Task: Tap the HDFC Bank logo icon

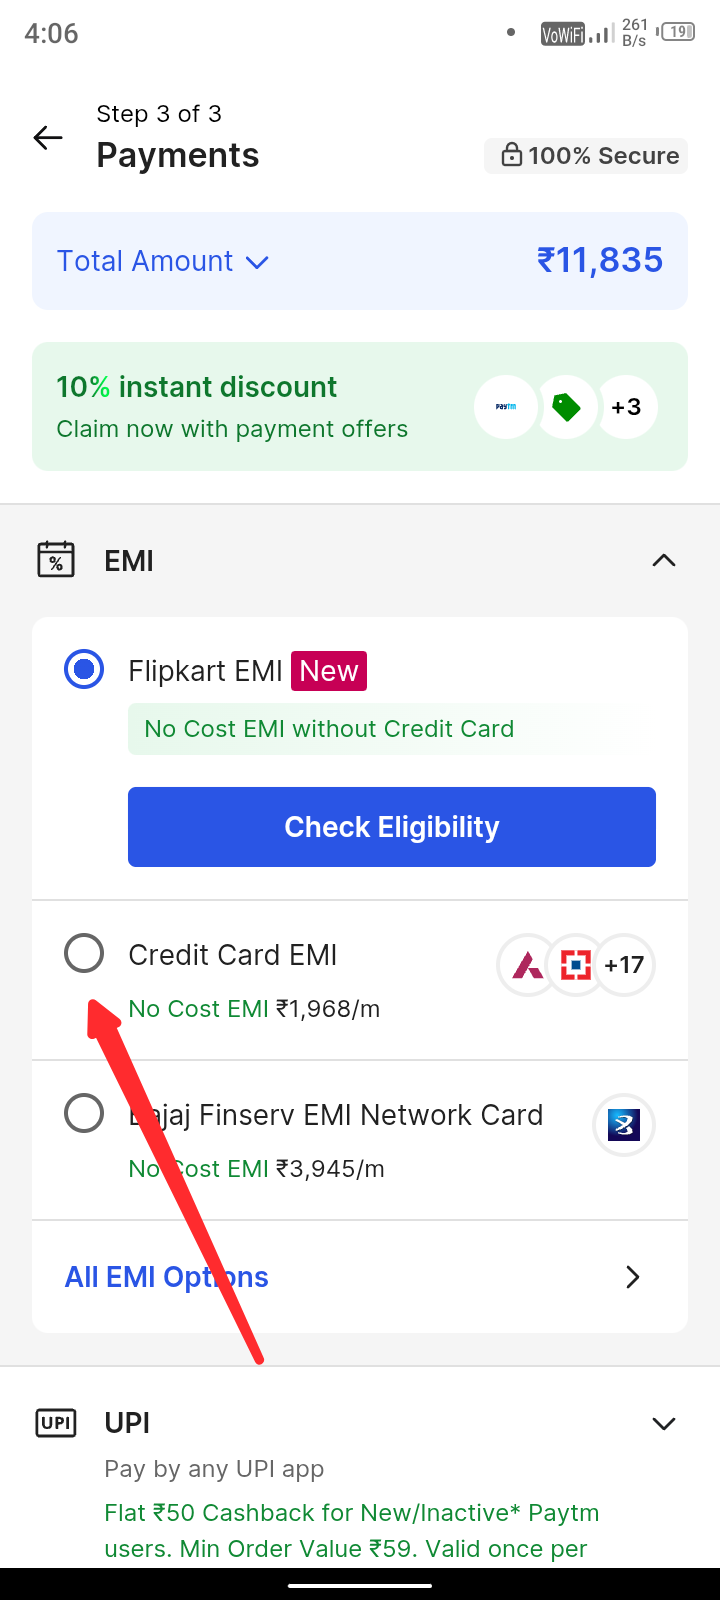Action: tap(576, 965)
